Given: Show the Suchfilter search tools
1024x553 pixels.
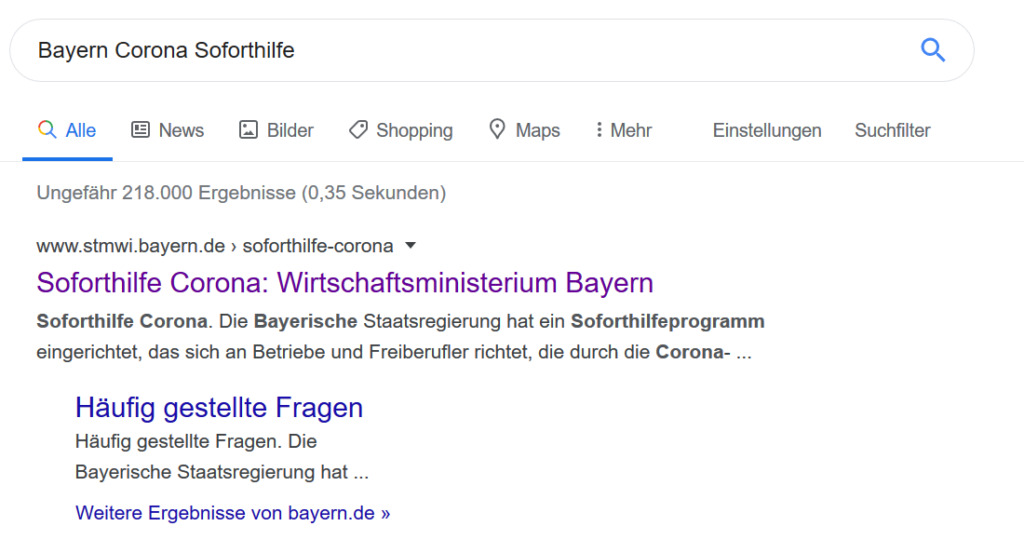Looking at the screenshot, I should coord(892,130).
